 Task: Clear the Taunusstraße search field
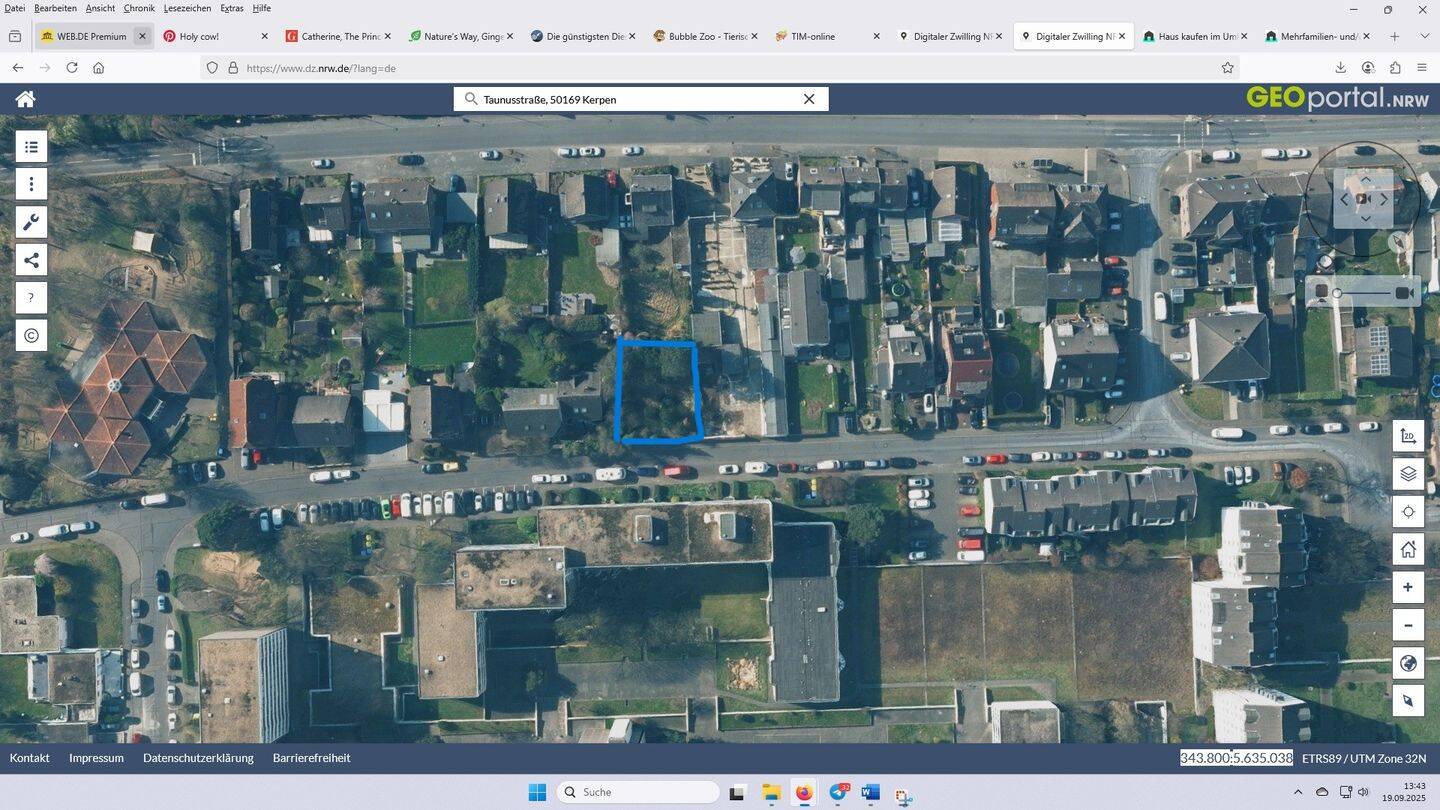(x=808, y=99)
